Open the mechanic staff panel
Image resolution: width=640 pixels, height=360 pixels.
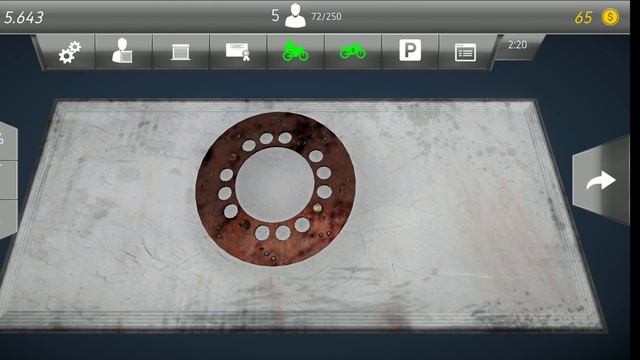coord(122,51)
